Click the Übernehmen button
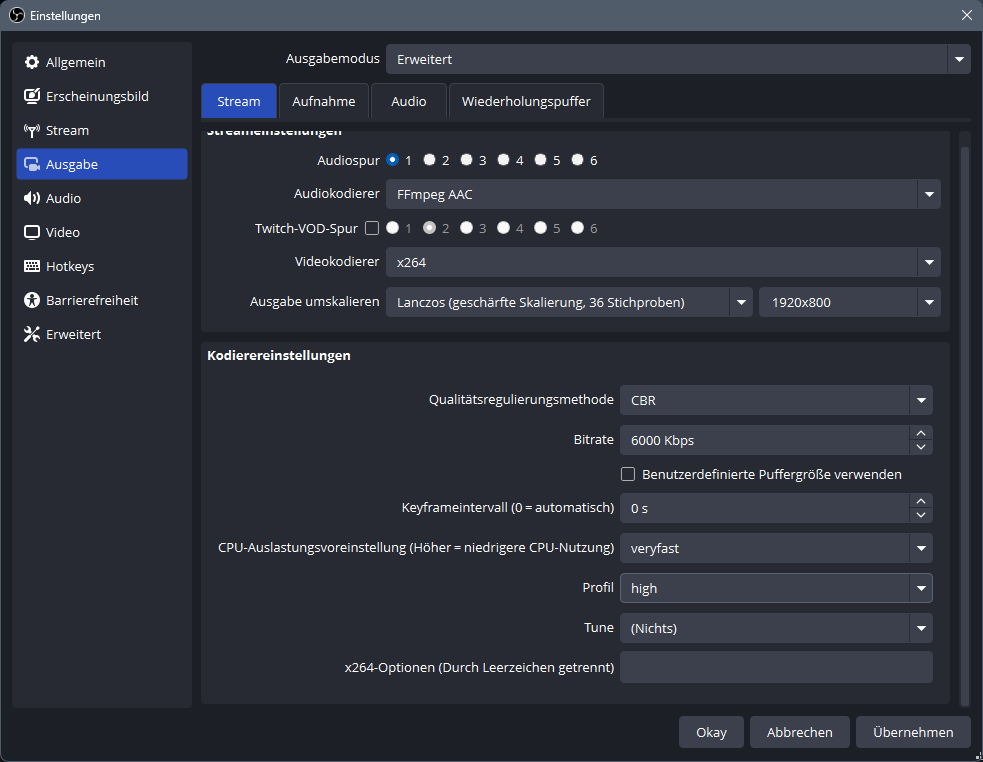This screenshot has width=983, height=762. [x=913, y=732]
